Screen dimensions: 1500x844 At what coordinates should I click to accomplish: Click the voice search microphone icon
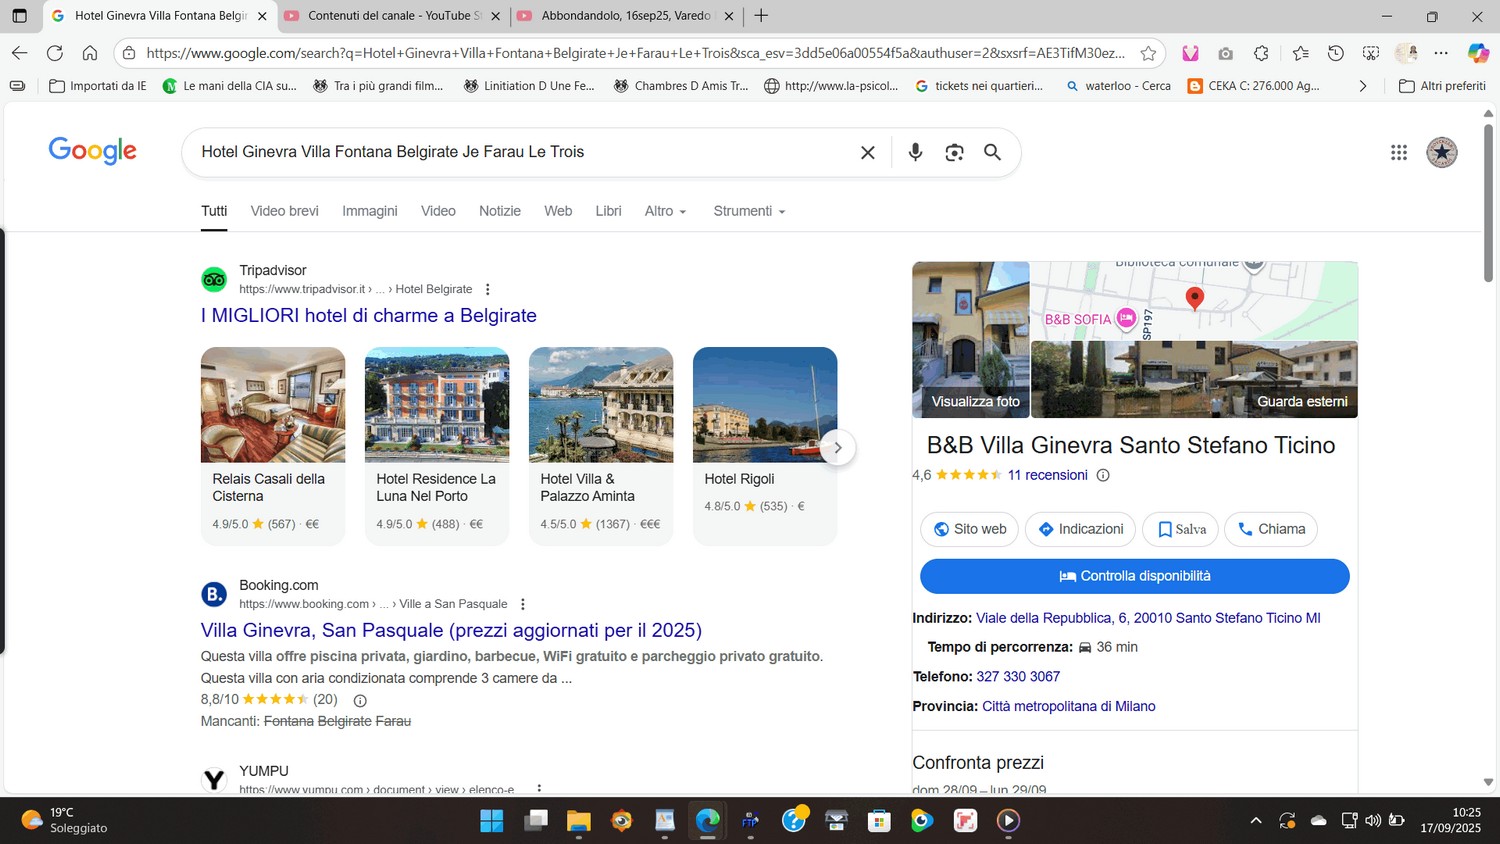[915, 152]
